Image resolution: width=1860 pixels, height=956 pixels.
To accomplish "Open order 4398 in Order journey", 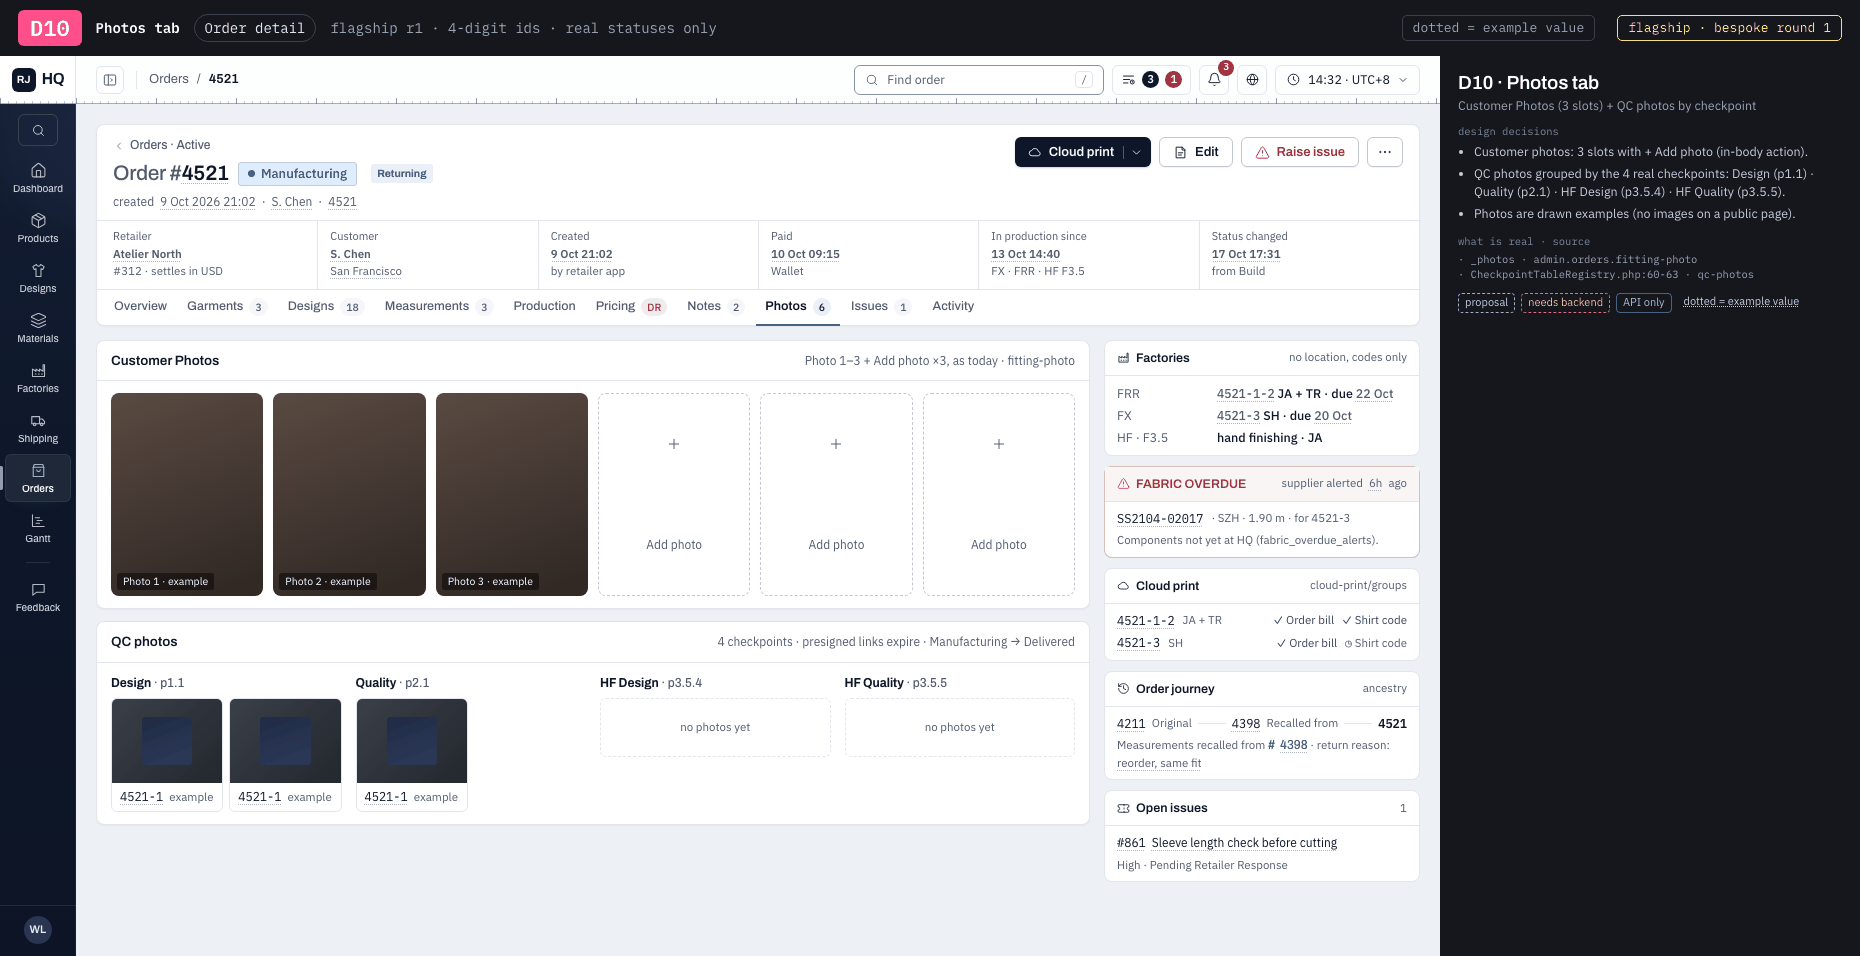I will [1246, 723].
